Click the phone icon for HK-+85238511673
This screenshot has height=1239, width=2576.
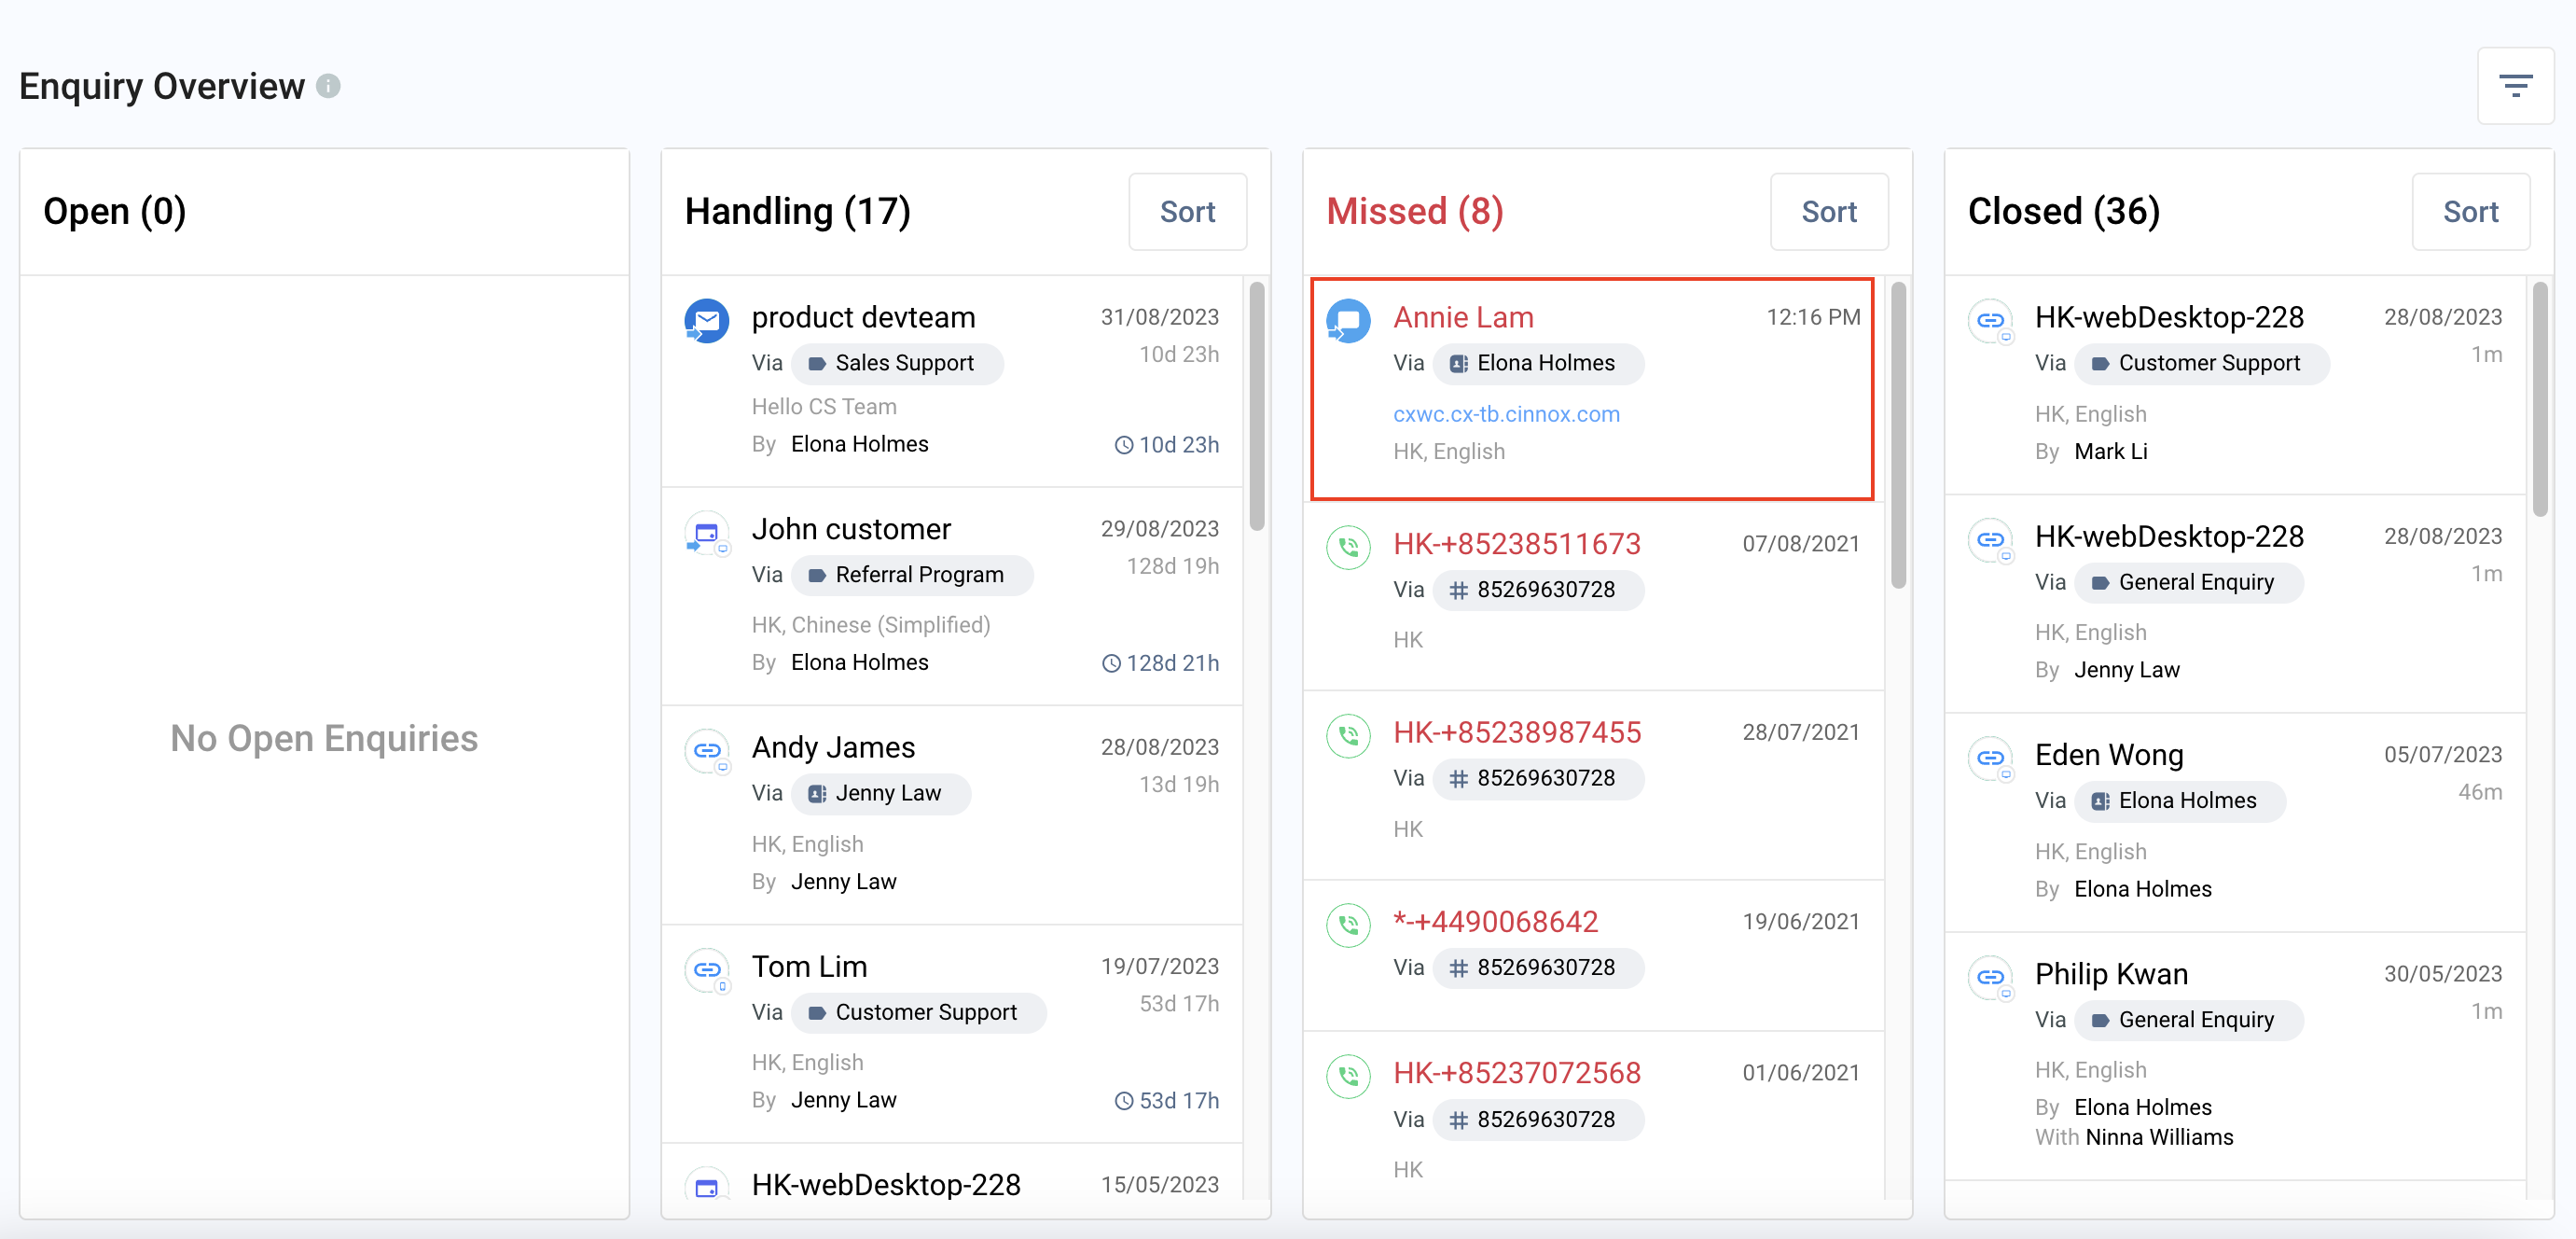[x=1348, y=548]
